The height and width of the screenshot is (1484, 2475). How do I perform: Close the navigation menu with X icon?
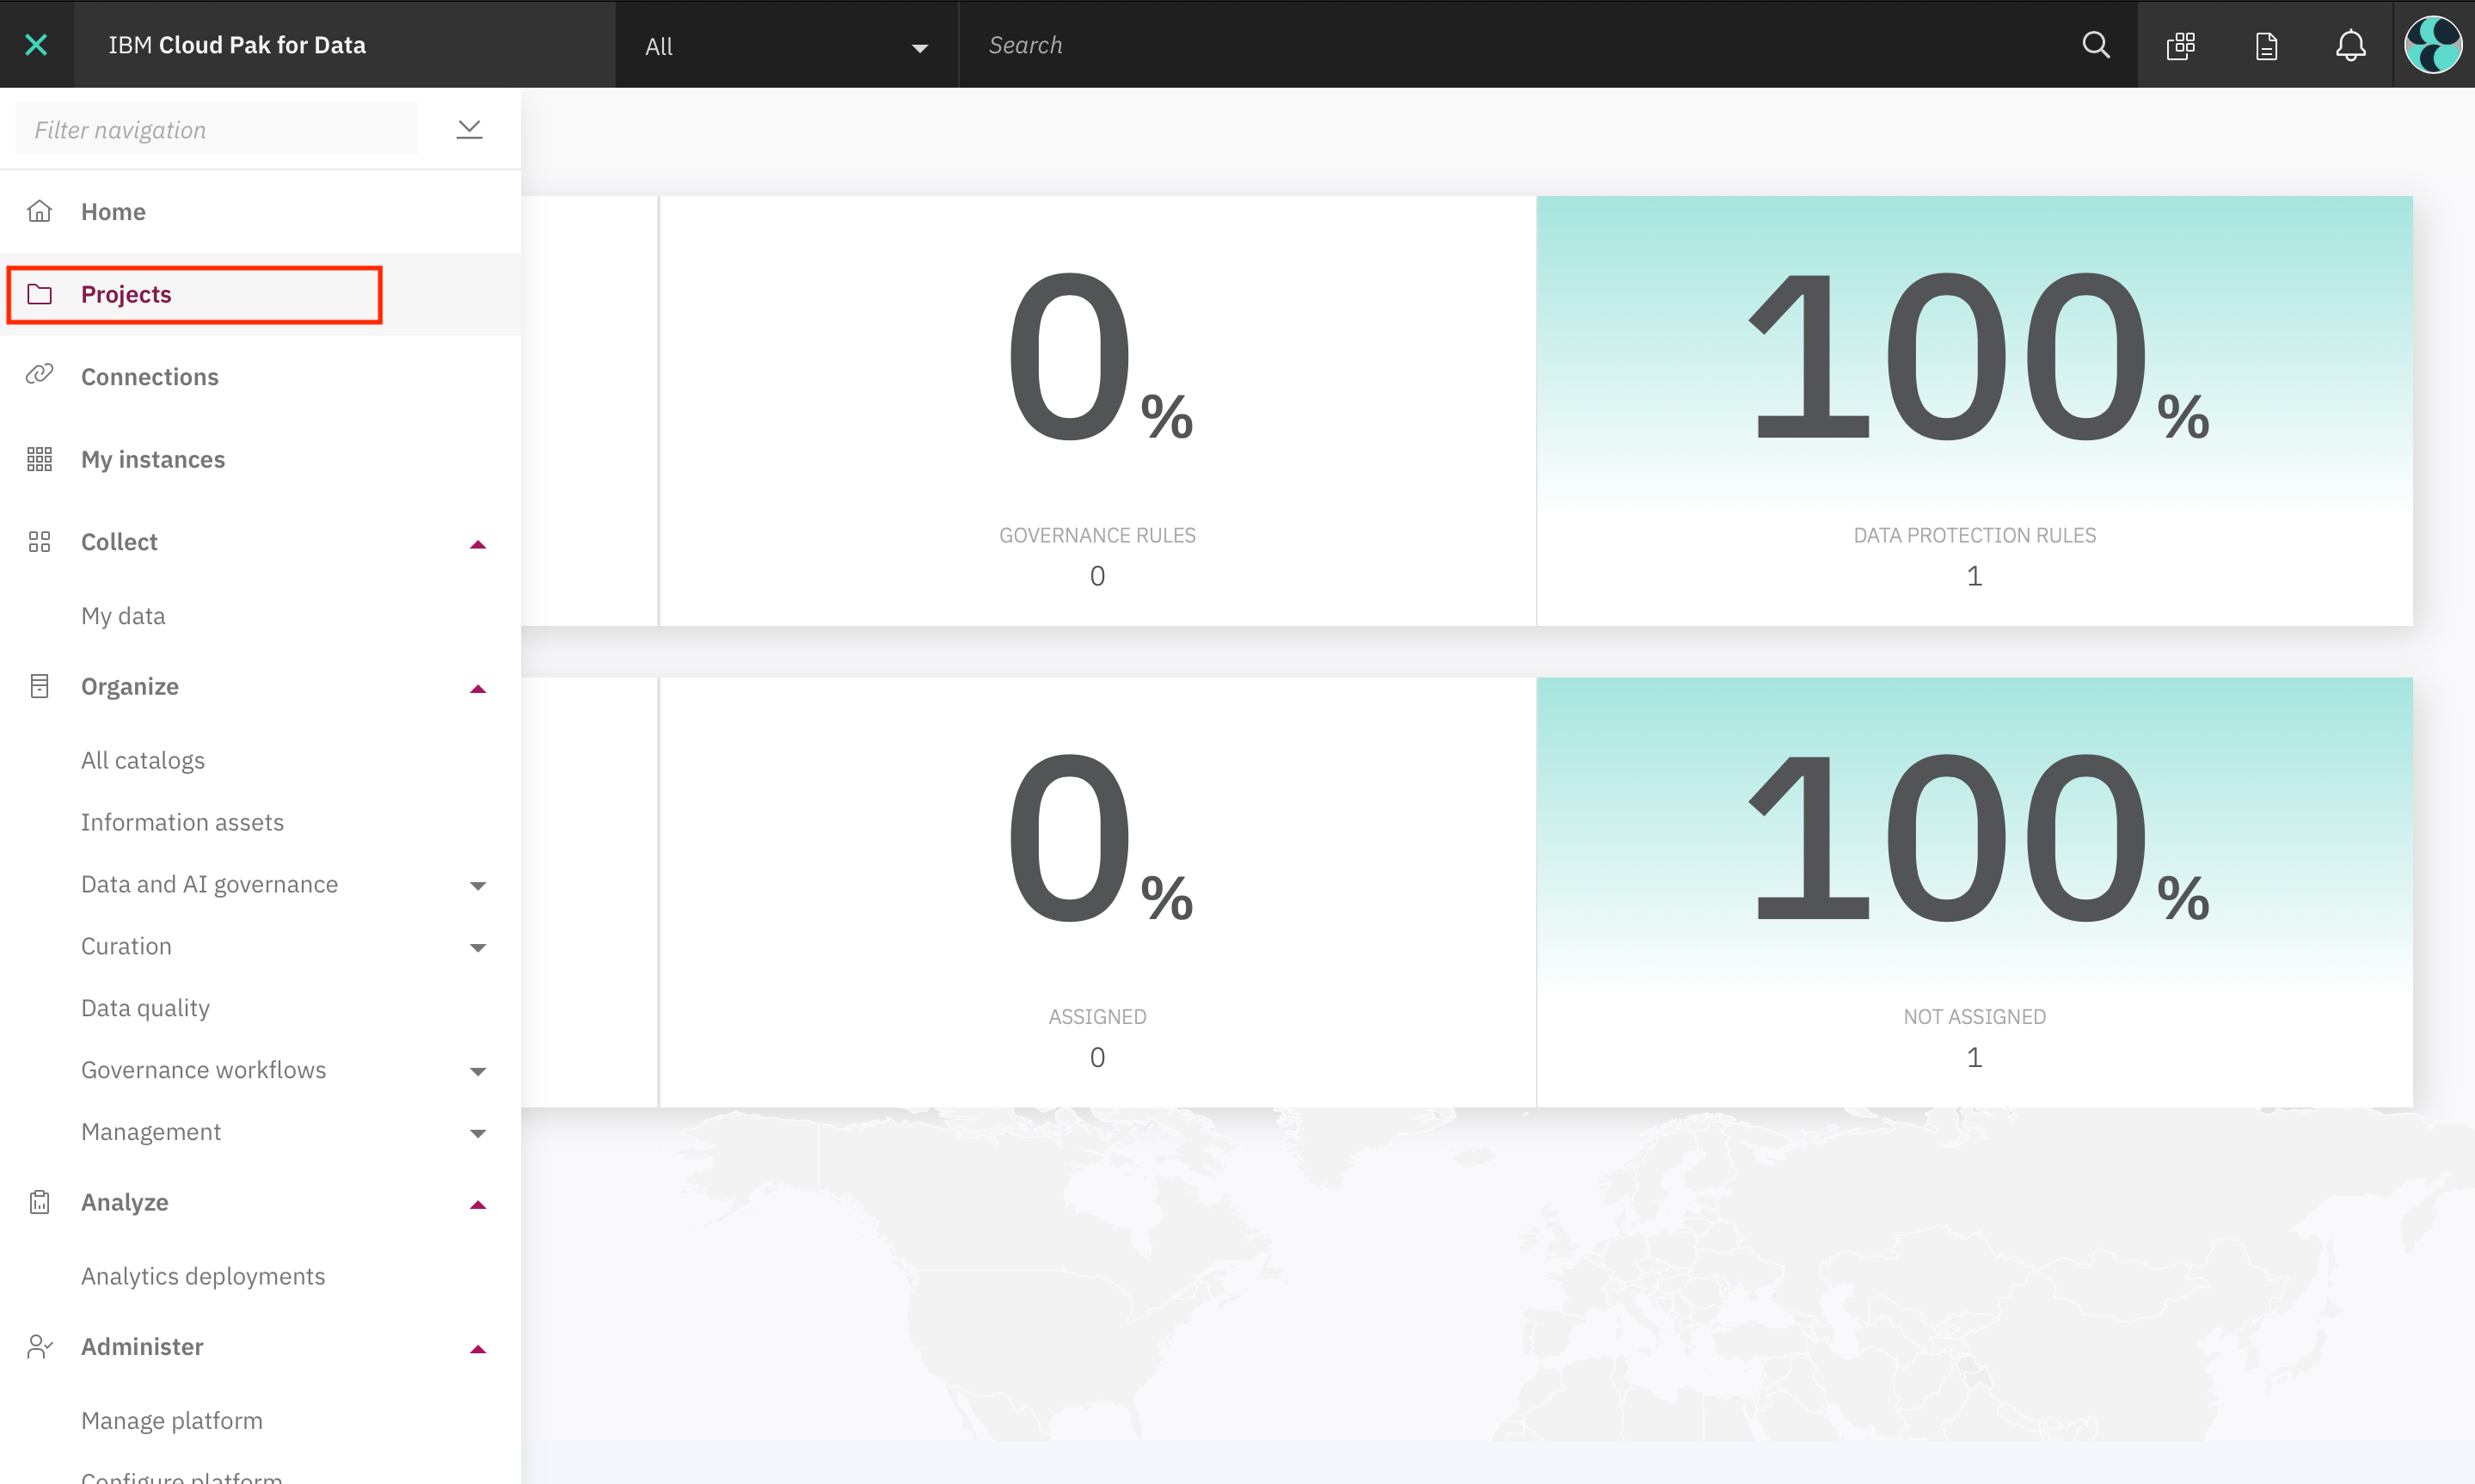36,44
